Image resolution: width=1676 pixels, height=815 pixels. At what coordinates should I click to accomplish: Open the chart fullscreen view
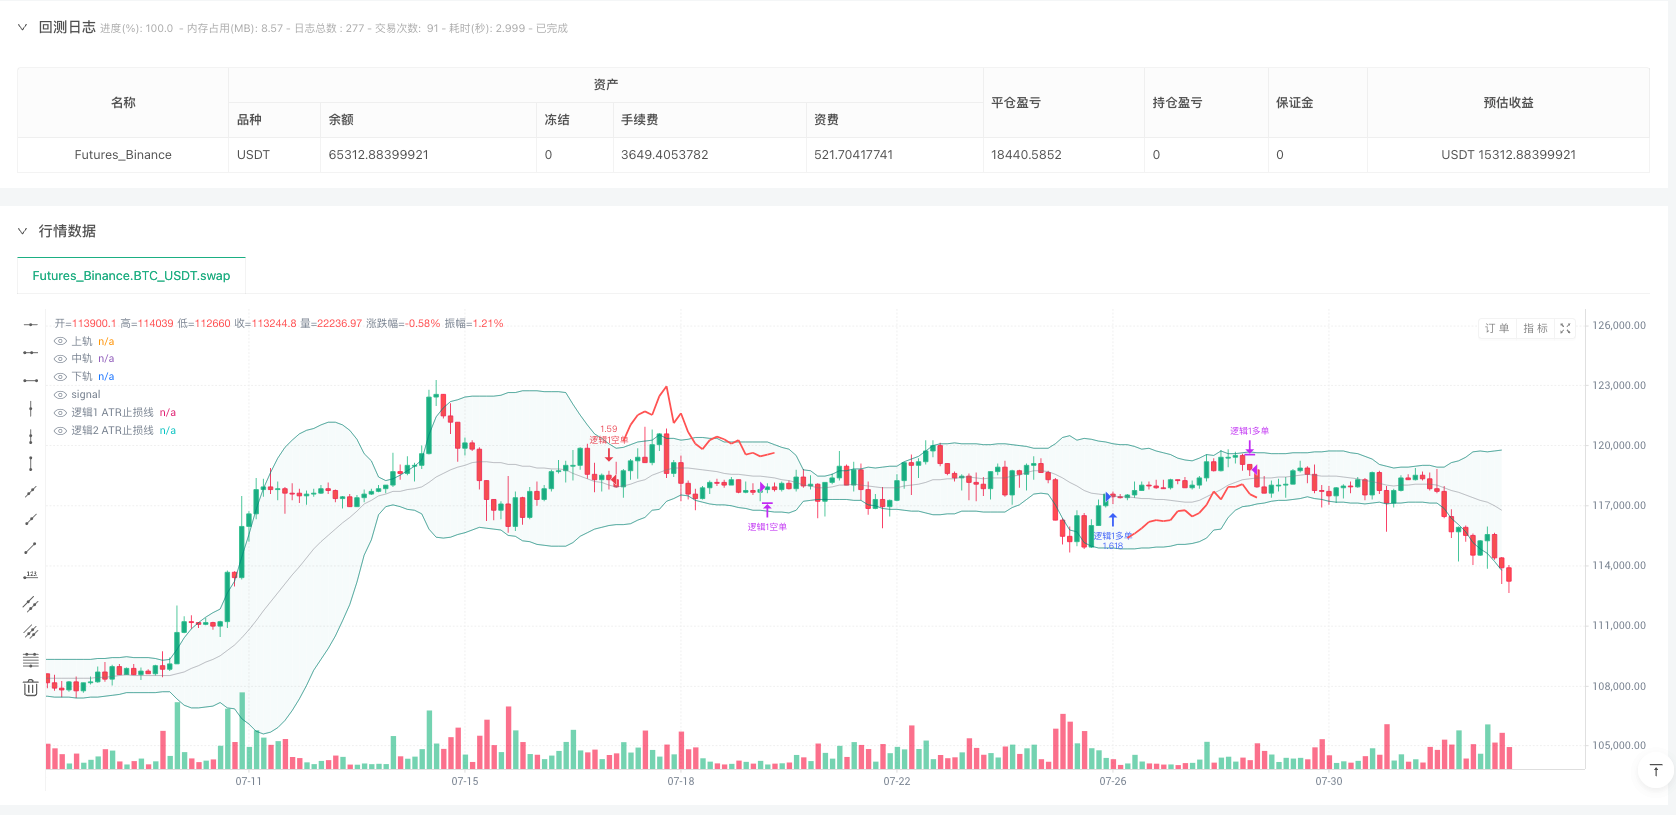pyautogui.click(x=1565, y=328)
